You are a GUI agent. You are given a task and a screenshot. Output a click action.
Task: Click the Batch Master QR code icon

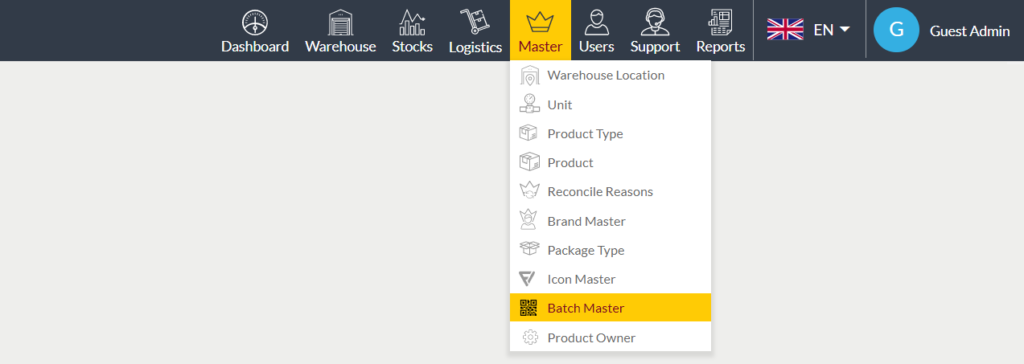528,308
